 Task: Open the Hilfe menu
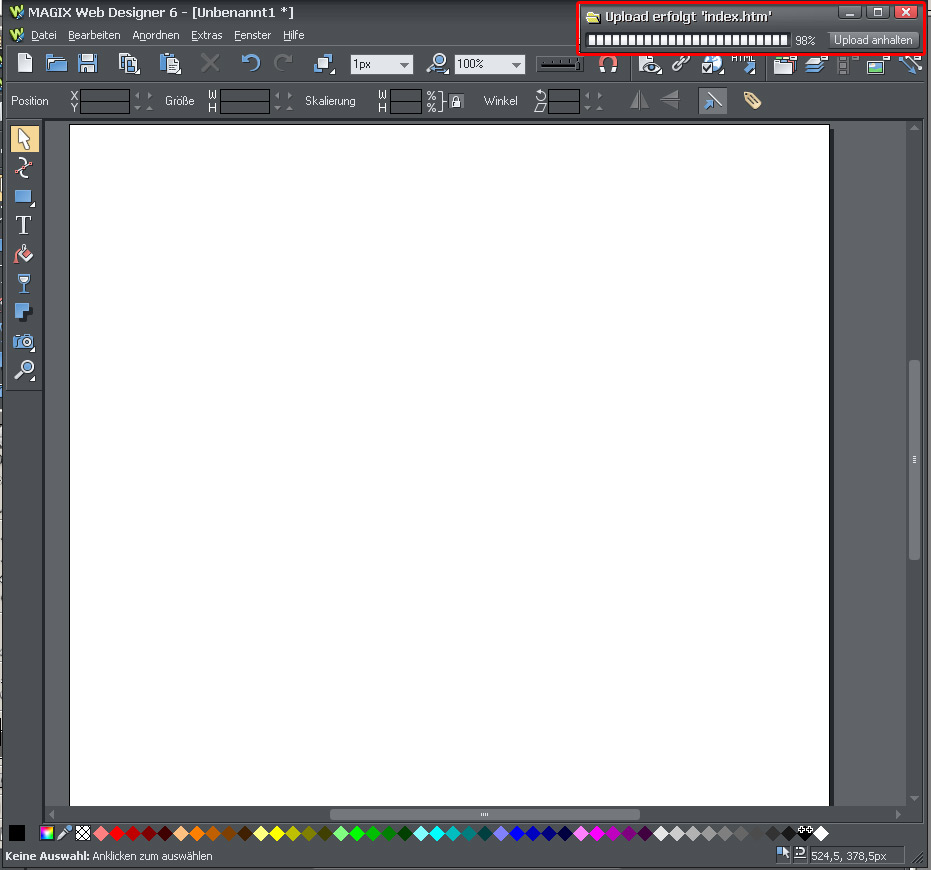point(293,36)
